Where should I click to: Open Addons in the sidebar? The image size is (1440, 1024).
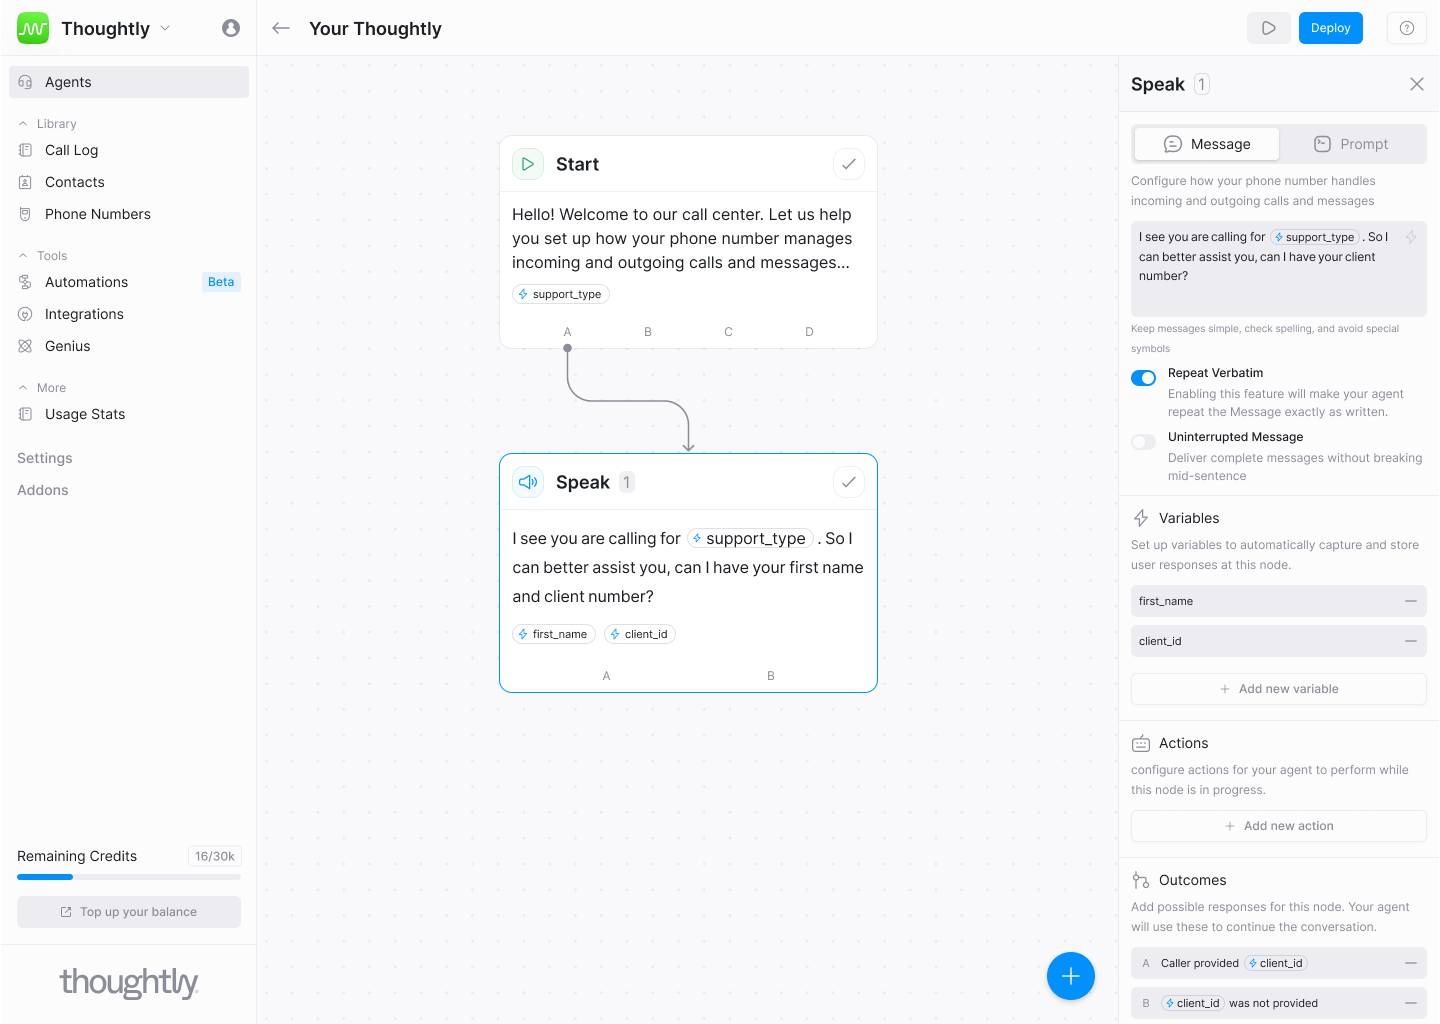tap(43, 490)
